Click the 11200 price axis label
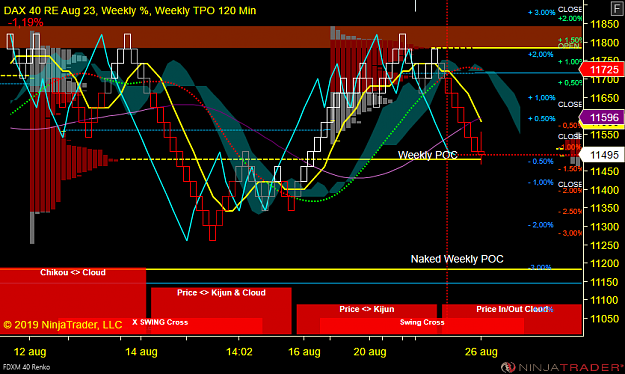 click(x=604, y=264)
